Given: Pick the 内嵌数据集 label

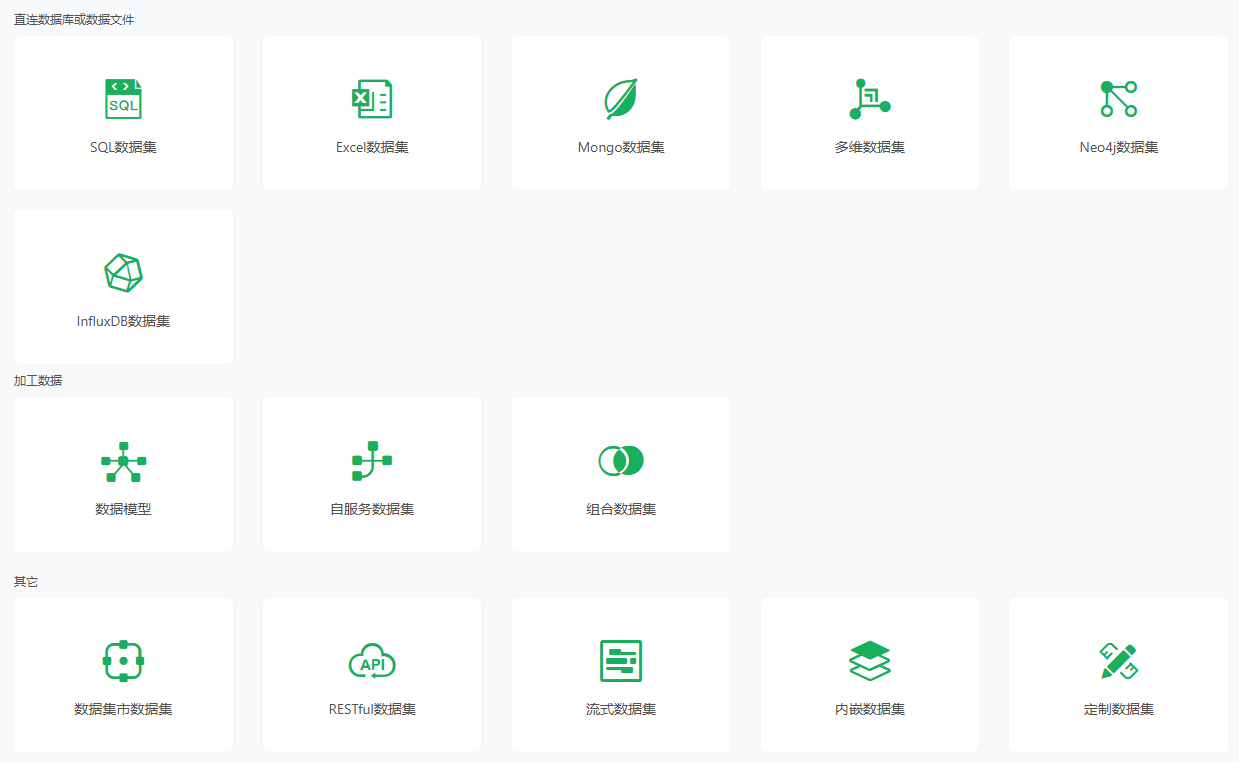Looking at the screenshot, I should [x=870, y=710].
